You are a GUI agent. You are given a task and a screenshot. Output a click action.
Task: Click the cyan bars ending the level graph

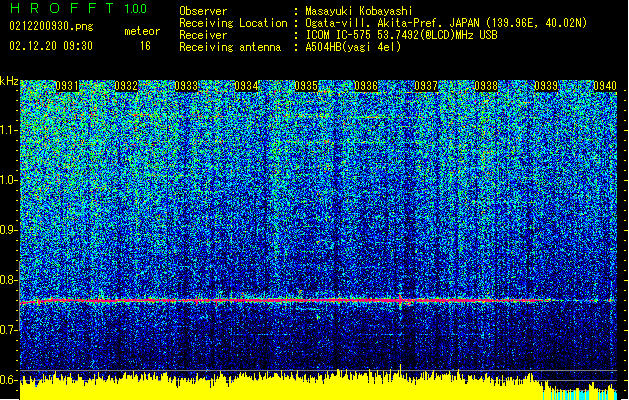580,394
